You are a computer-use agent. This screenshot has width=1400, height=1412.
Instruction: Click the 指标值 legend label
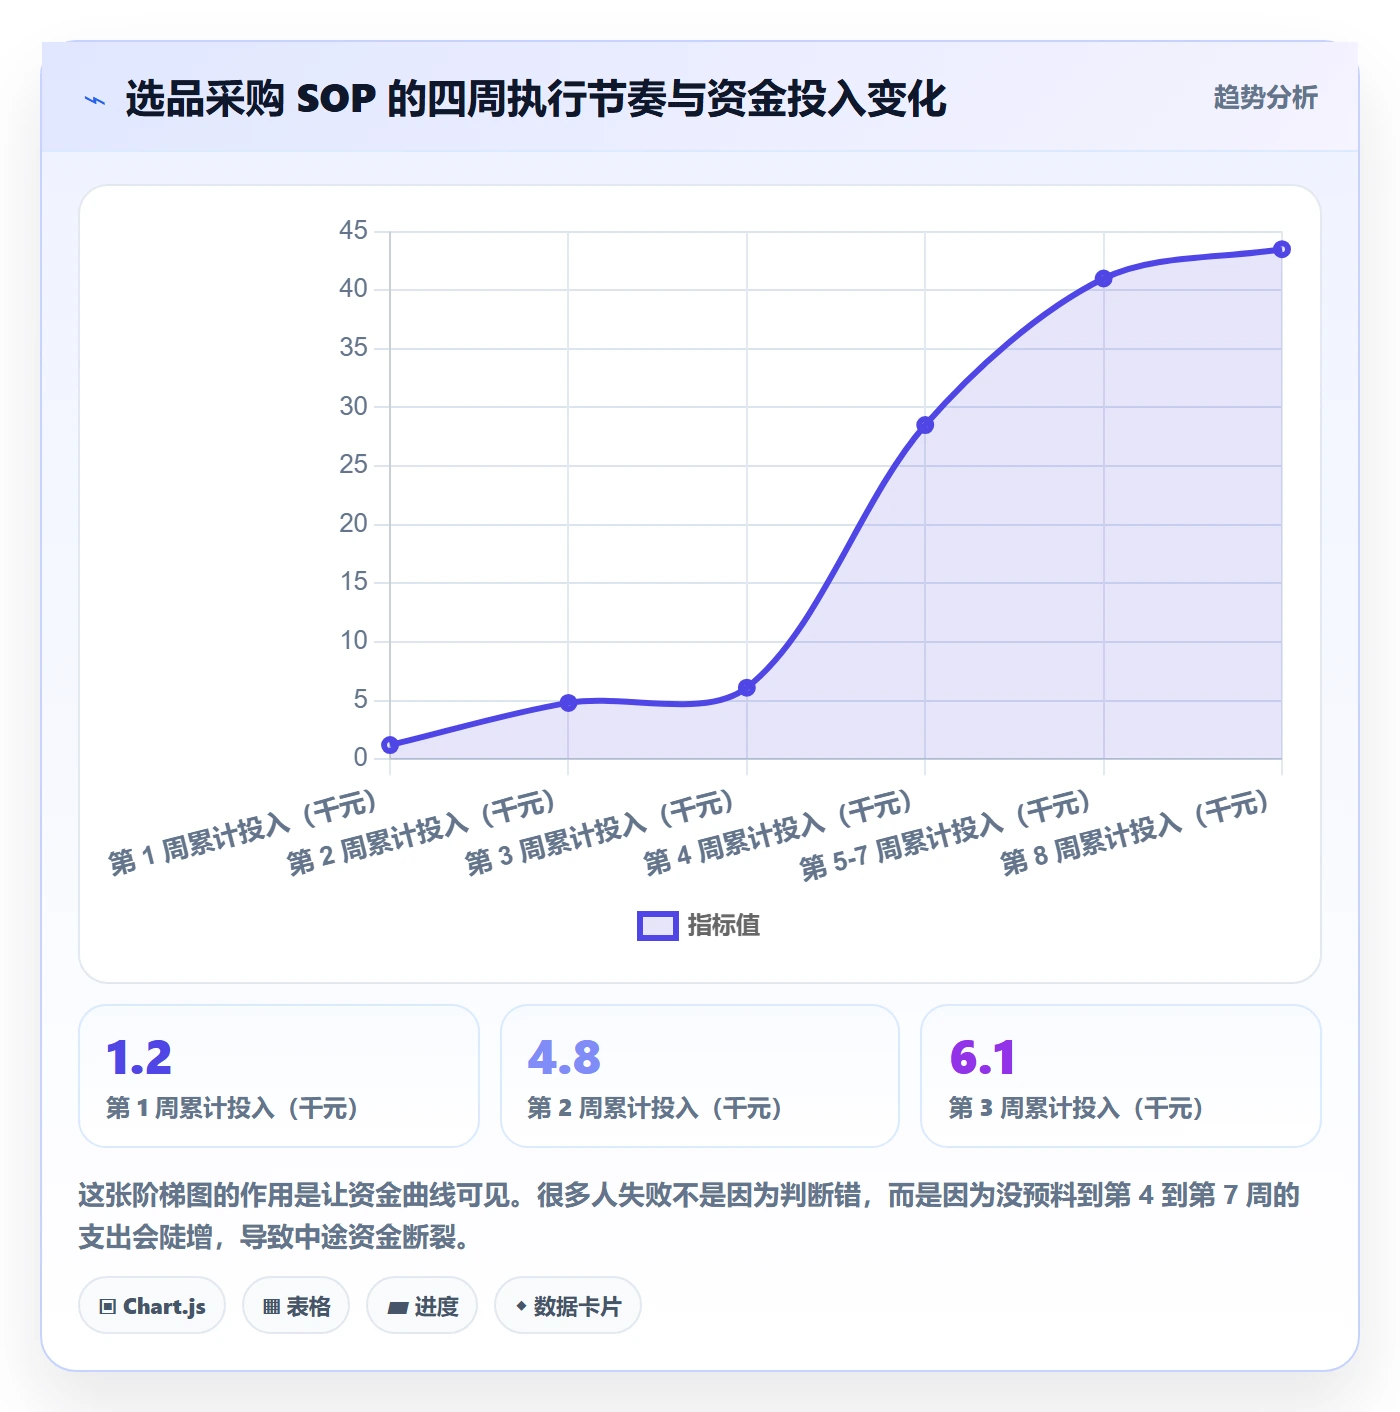point(724,926)
